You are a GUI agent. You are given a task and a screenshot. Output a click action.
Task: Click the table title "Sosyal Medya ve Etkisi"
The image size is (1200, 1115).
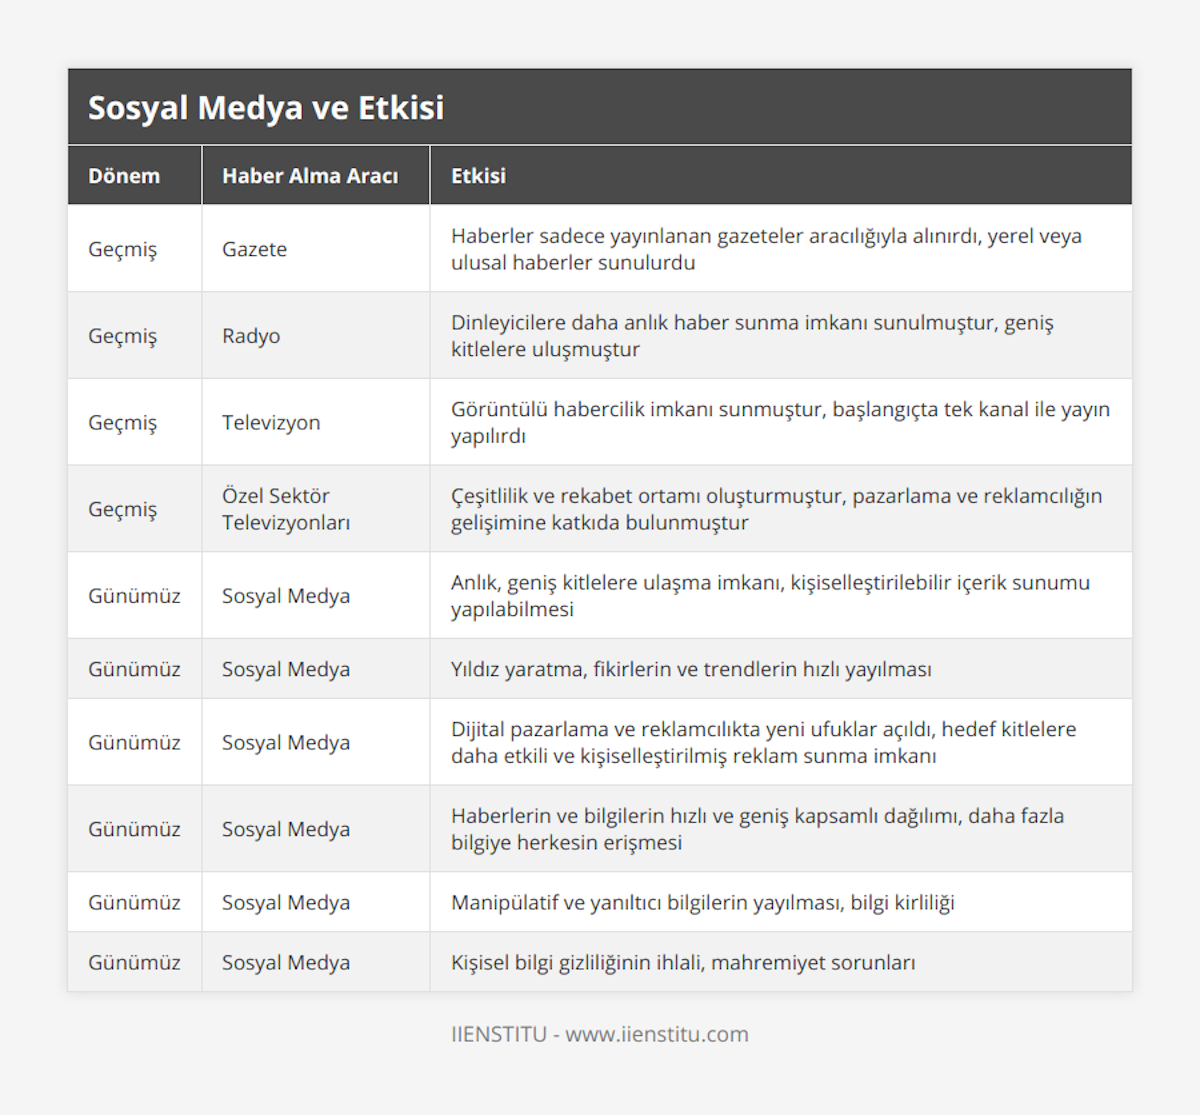266,108
